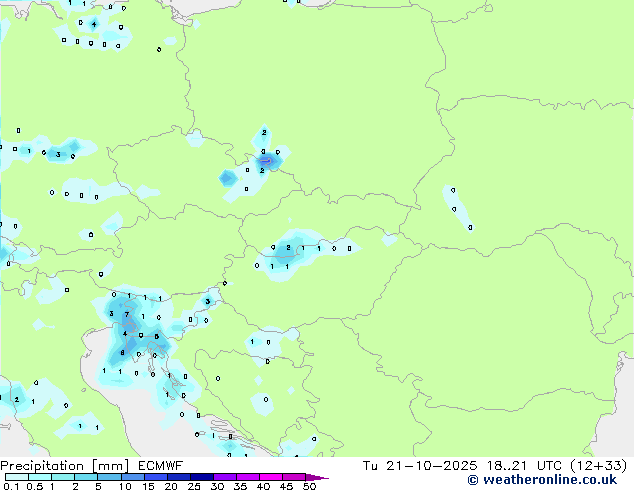Select legend swatch between 0.1 and 0.5

click(x=17, y=477)
